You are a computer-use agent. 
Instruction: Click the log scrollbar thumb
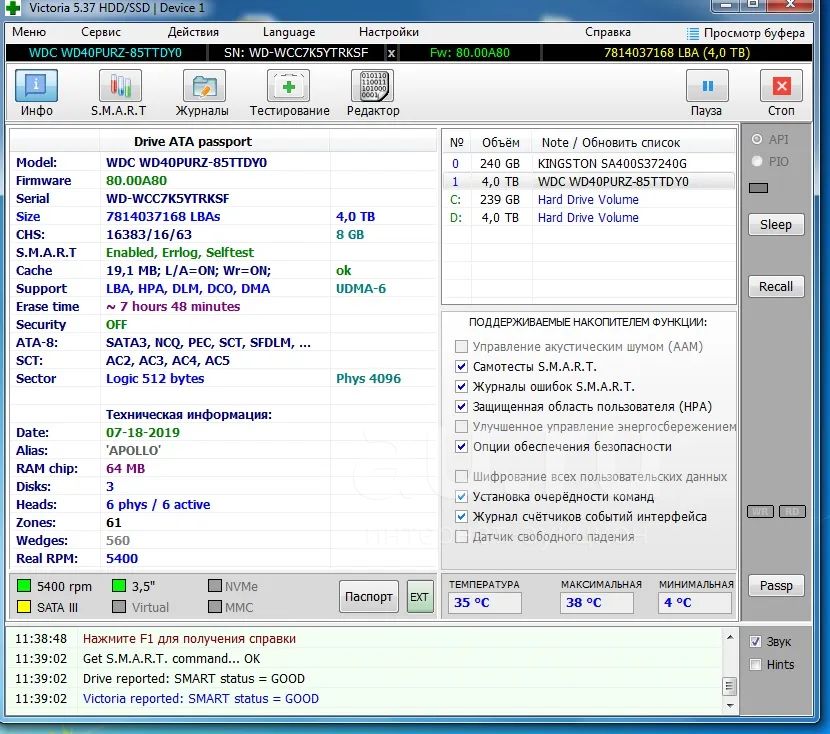point(729,686)
